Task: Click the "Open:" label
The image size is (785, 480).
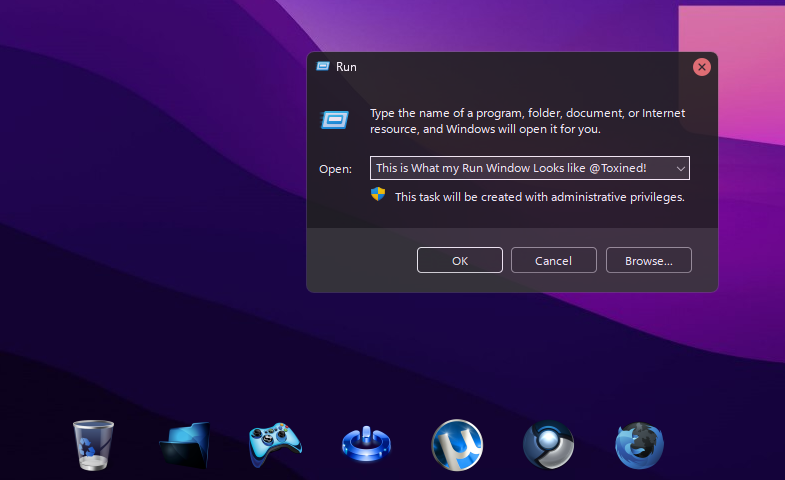Action: (335, 169)
